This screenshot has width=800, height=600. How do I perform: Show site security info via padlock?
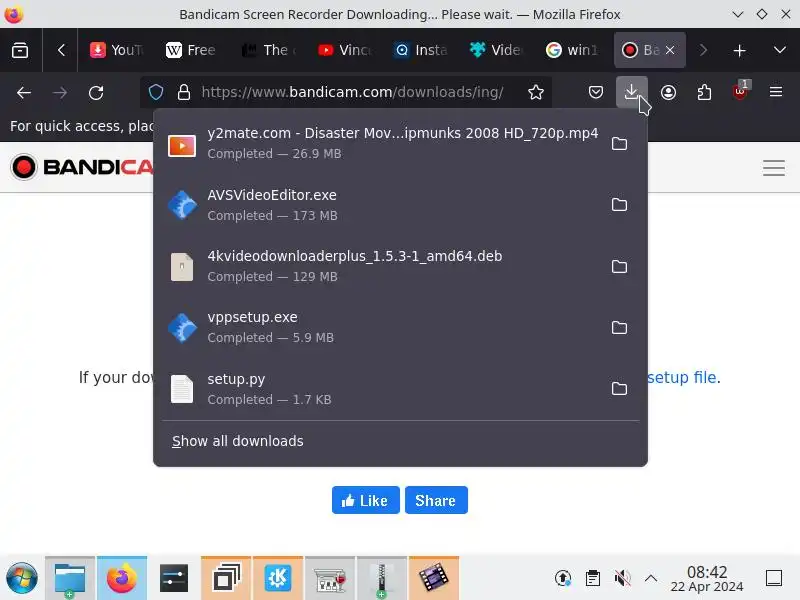coord(184,92)
